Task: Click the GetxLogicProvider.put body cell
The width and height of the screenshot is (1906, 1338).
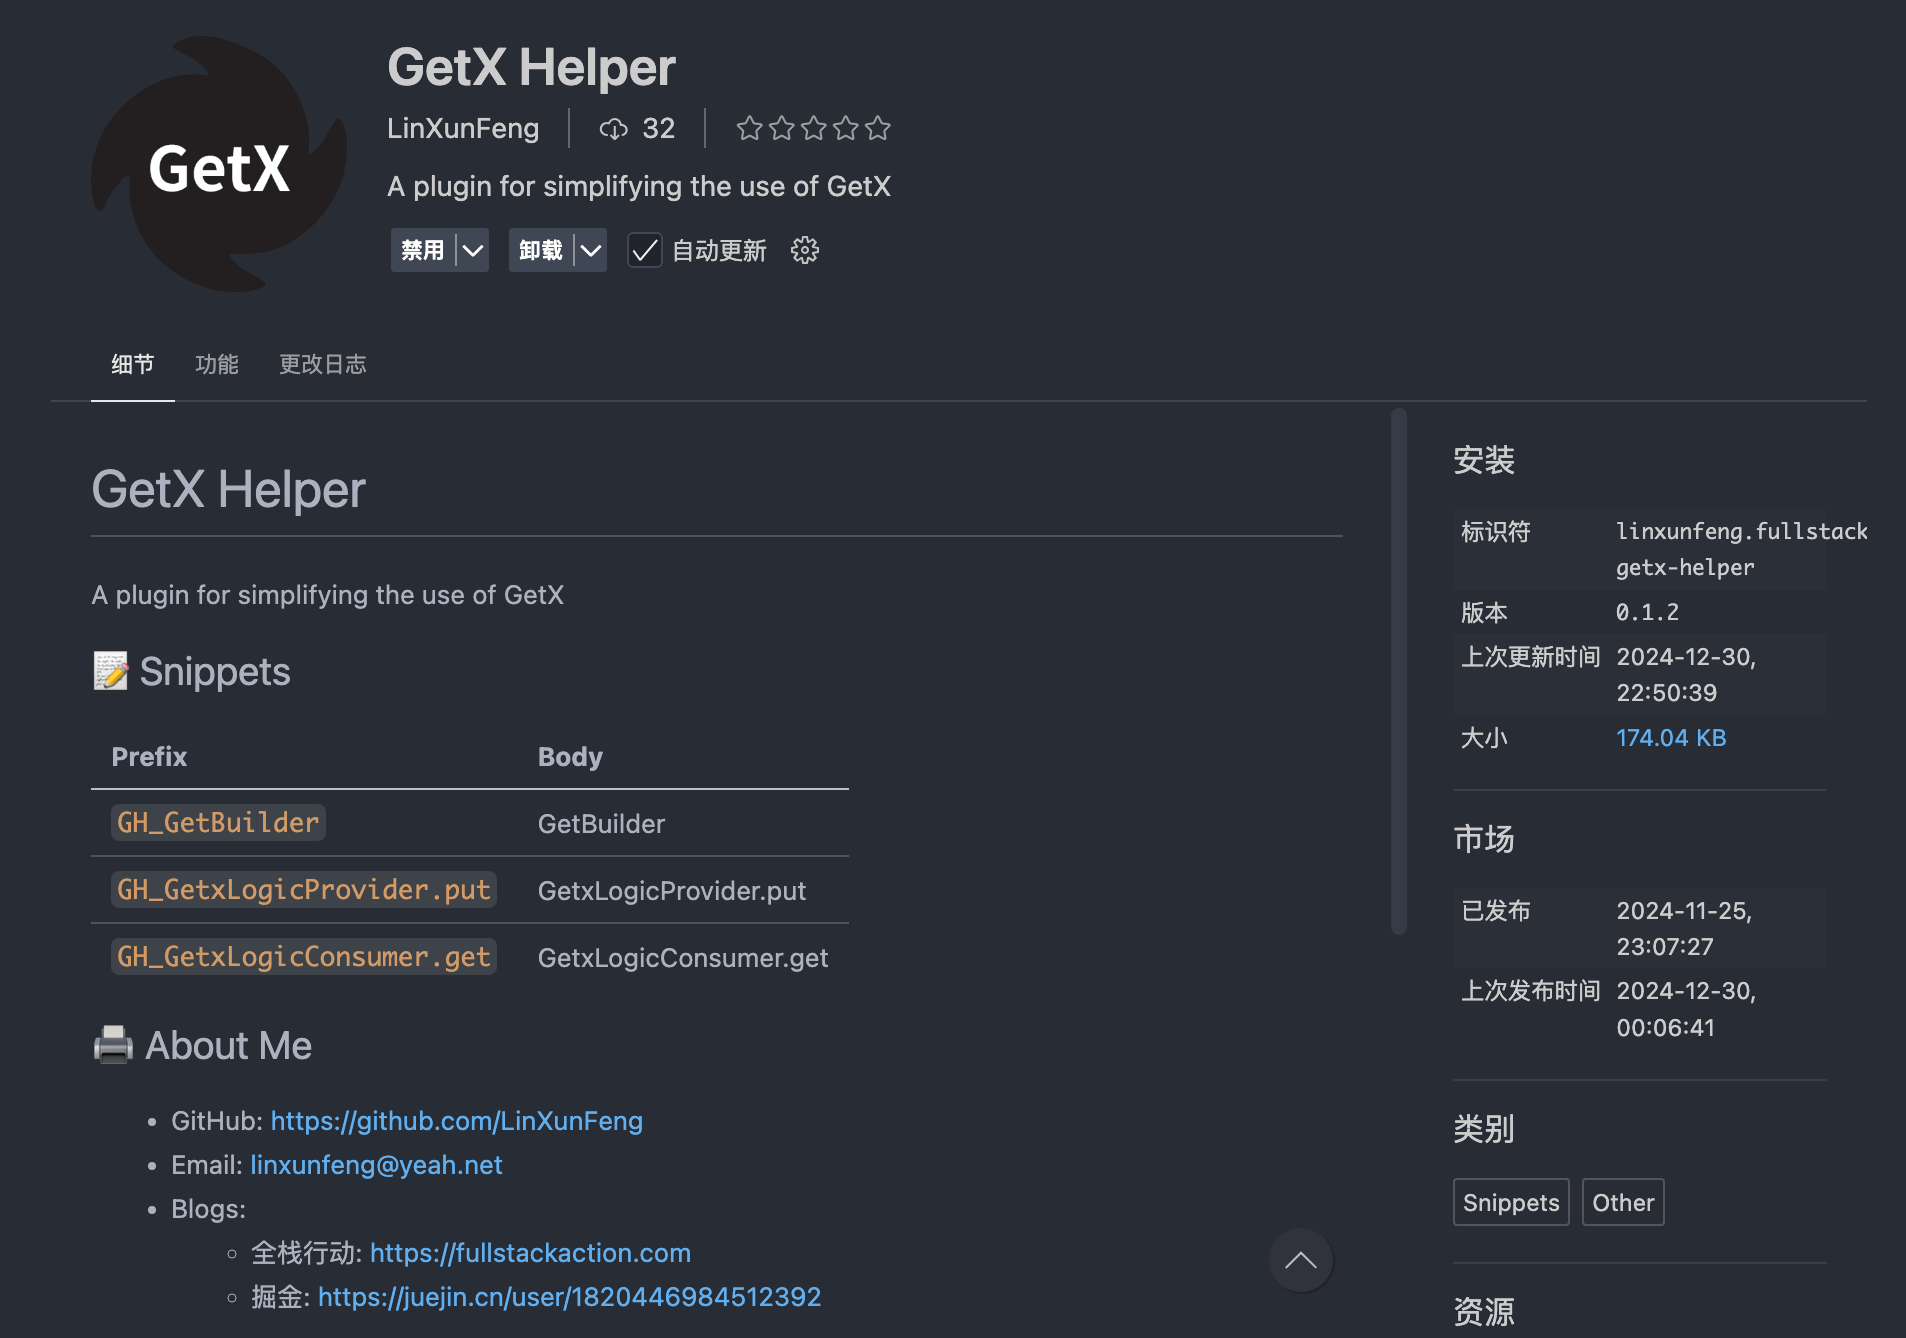Action: pos(672,891)
